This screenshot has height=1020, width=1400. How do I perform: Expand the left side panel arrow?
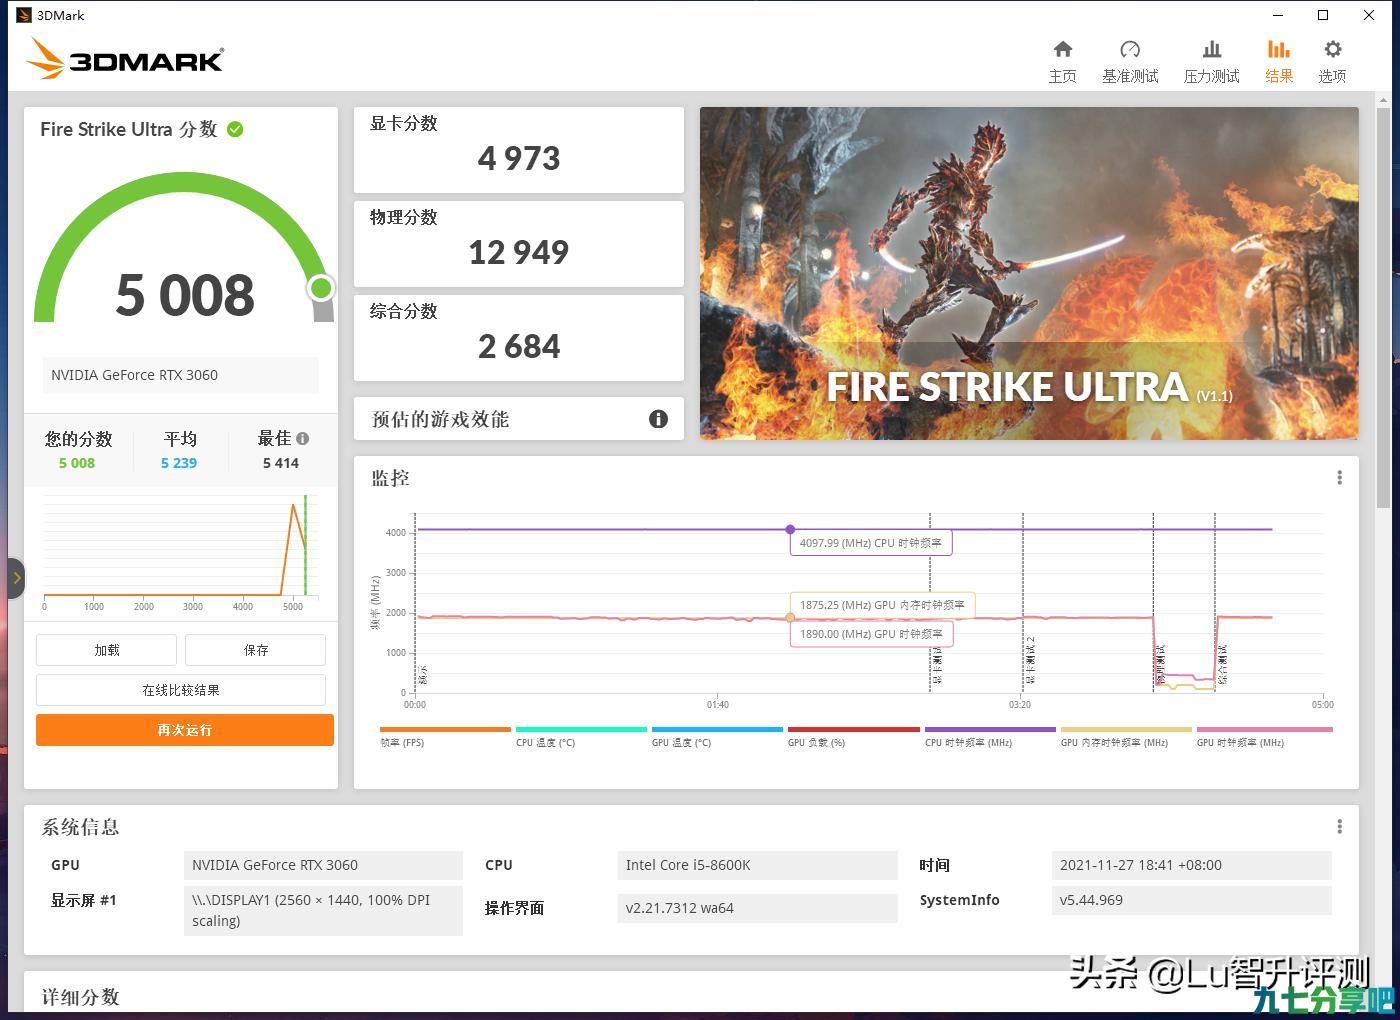tap(16, 578)
